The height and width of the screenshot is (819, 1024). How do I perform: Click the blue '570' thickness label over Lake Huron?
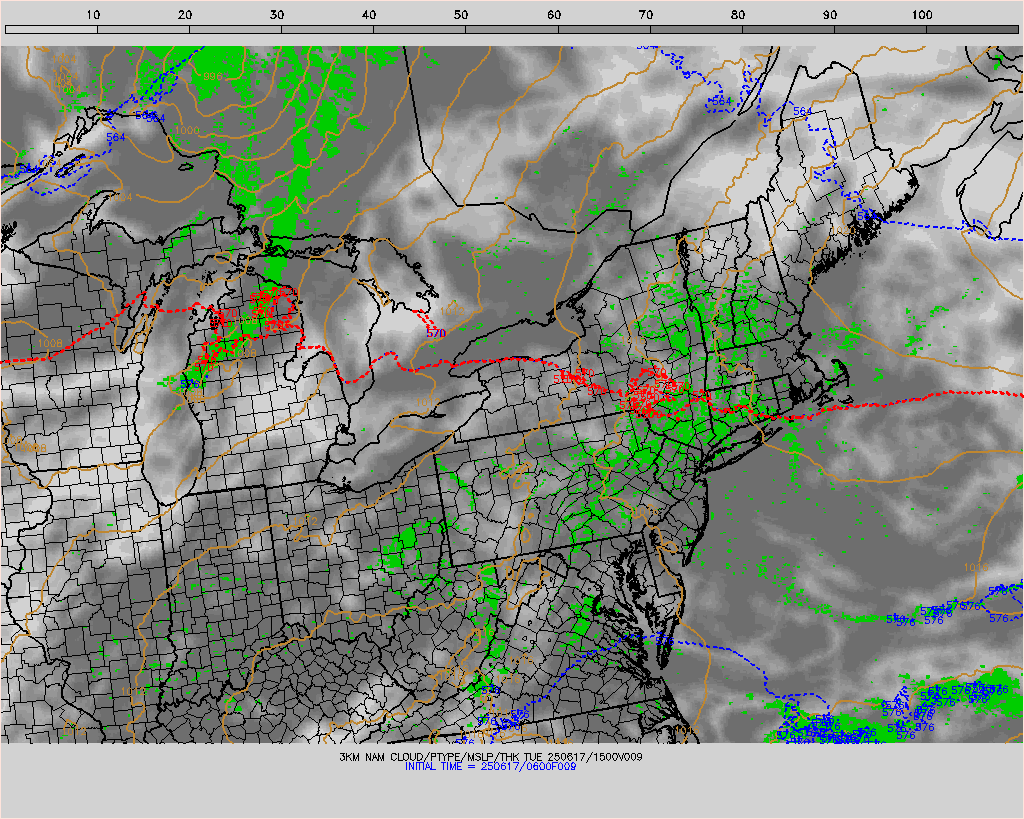pos(436,333)
